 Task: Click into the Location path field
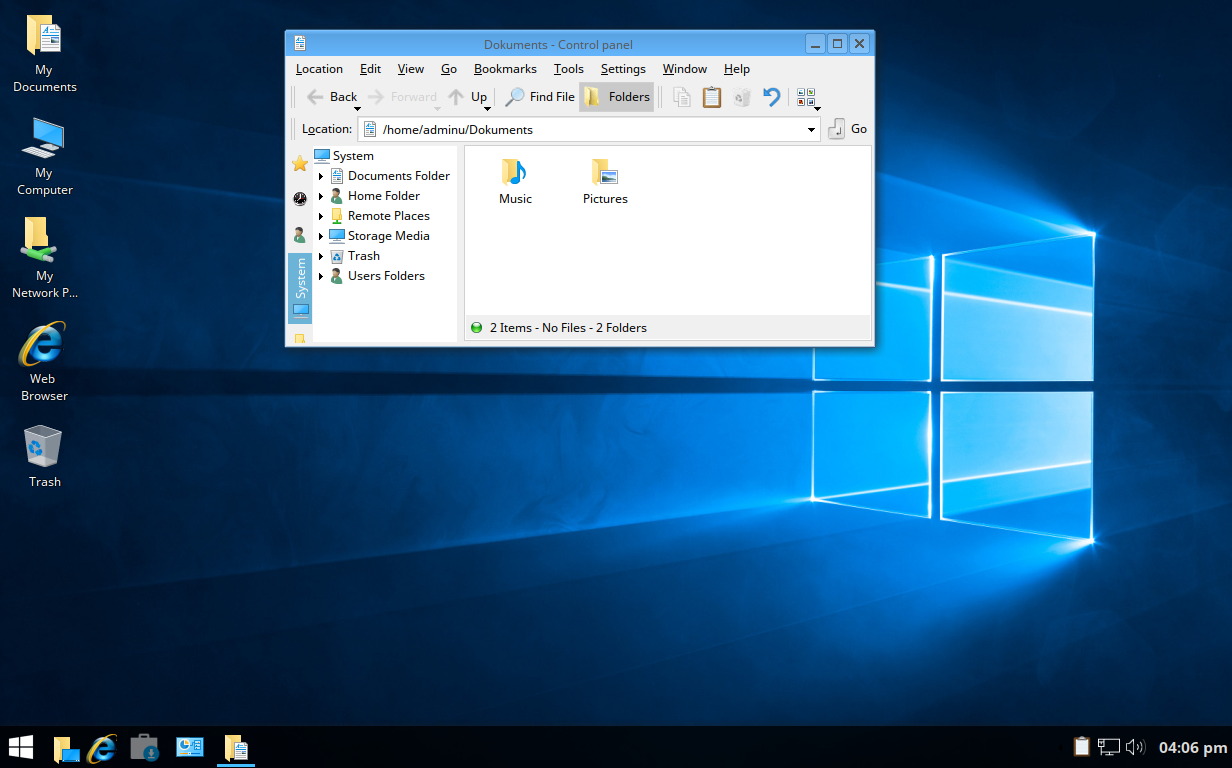[x=589, y=129]
